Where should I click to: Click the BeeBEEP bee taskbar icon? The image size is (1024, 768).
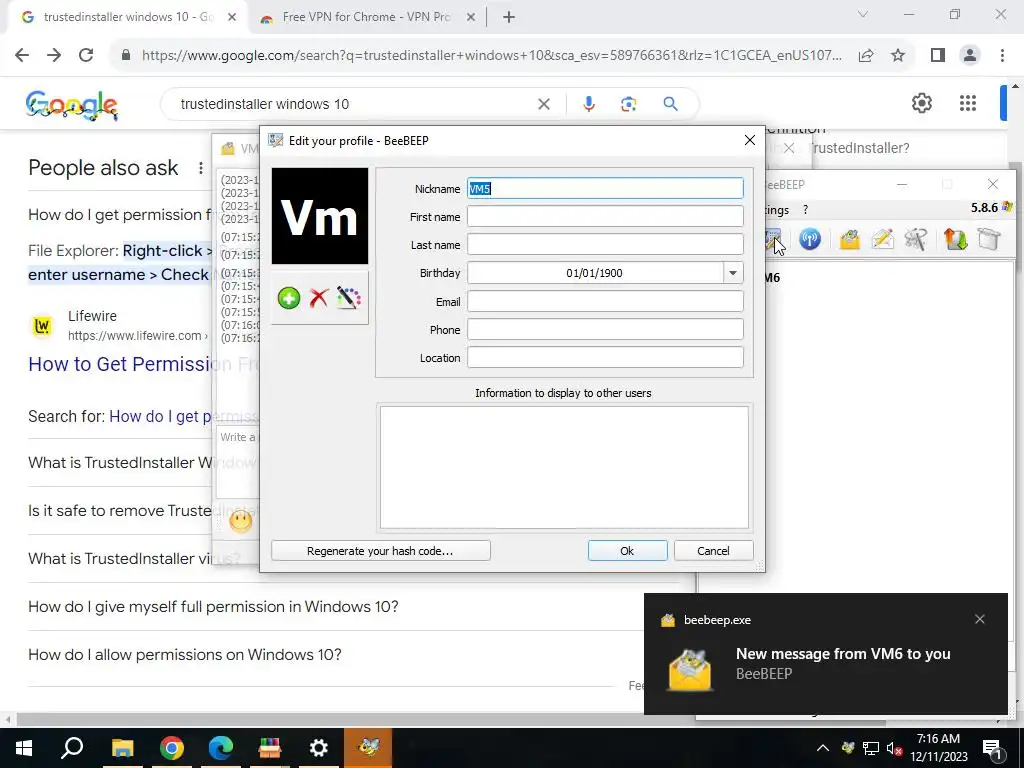368,748
